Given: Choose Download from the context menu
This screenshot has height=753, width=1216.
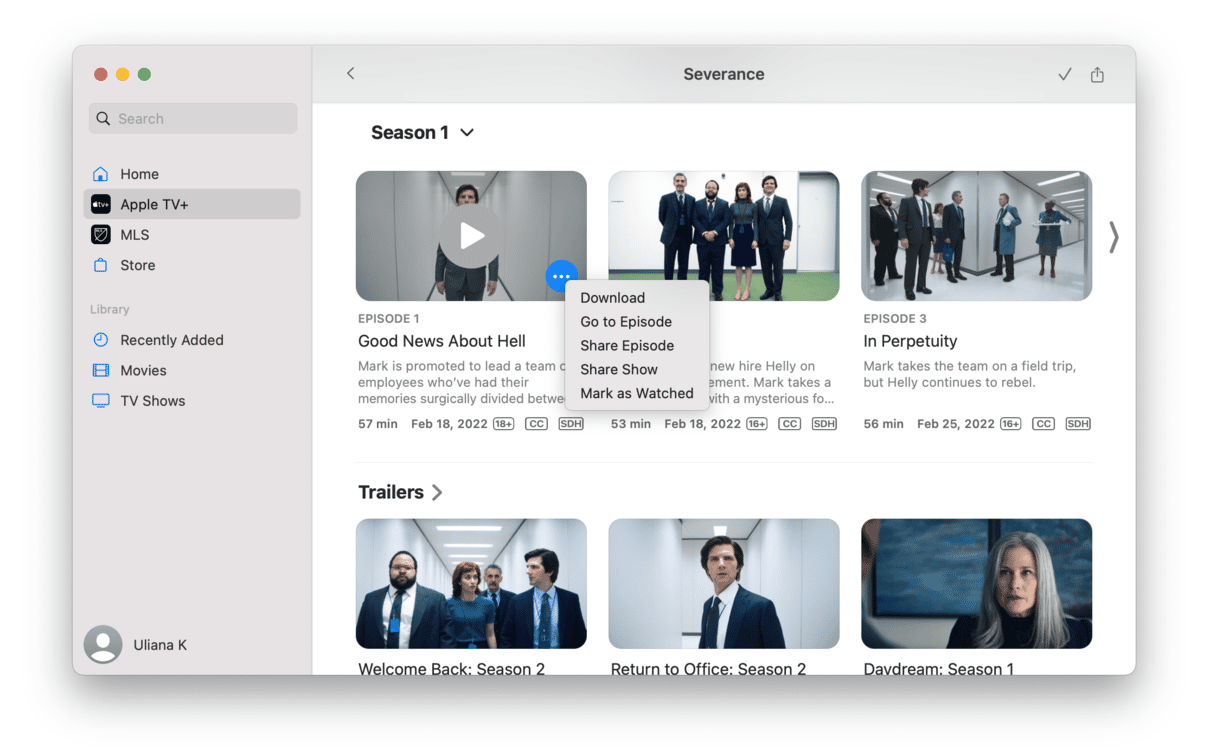Looking at the screenshot, I should (x=612, y=298).
